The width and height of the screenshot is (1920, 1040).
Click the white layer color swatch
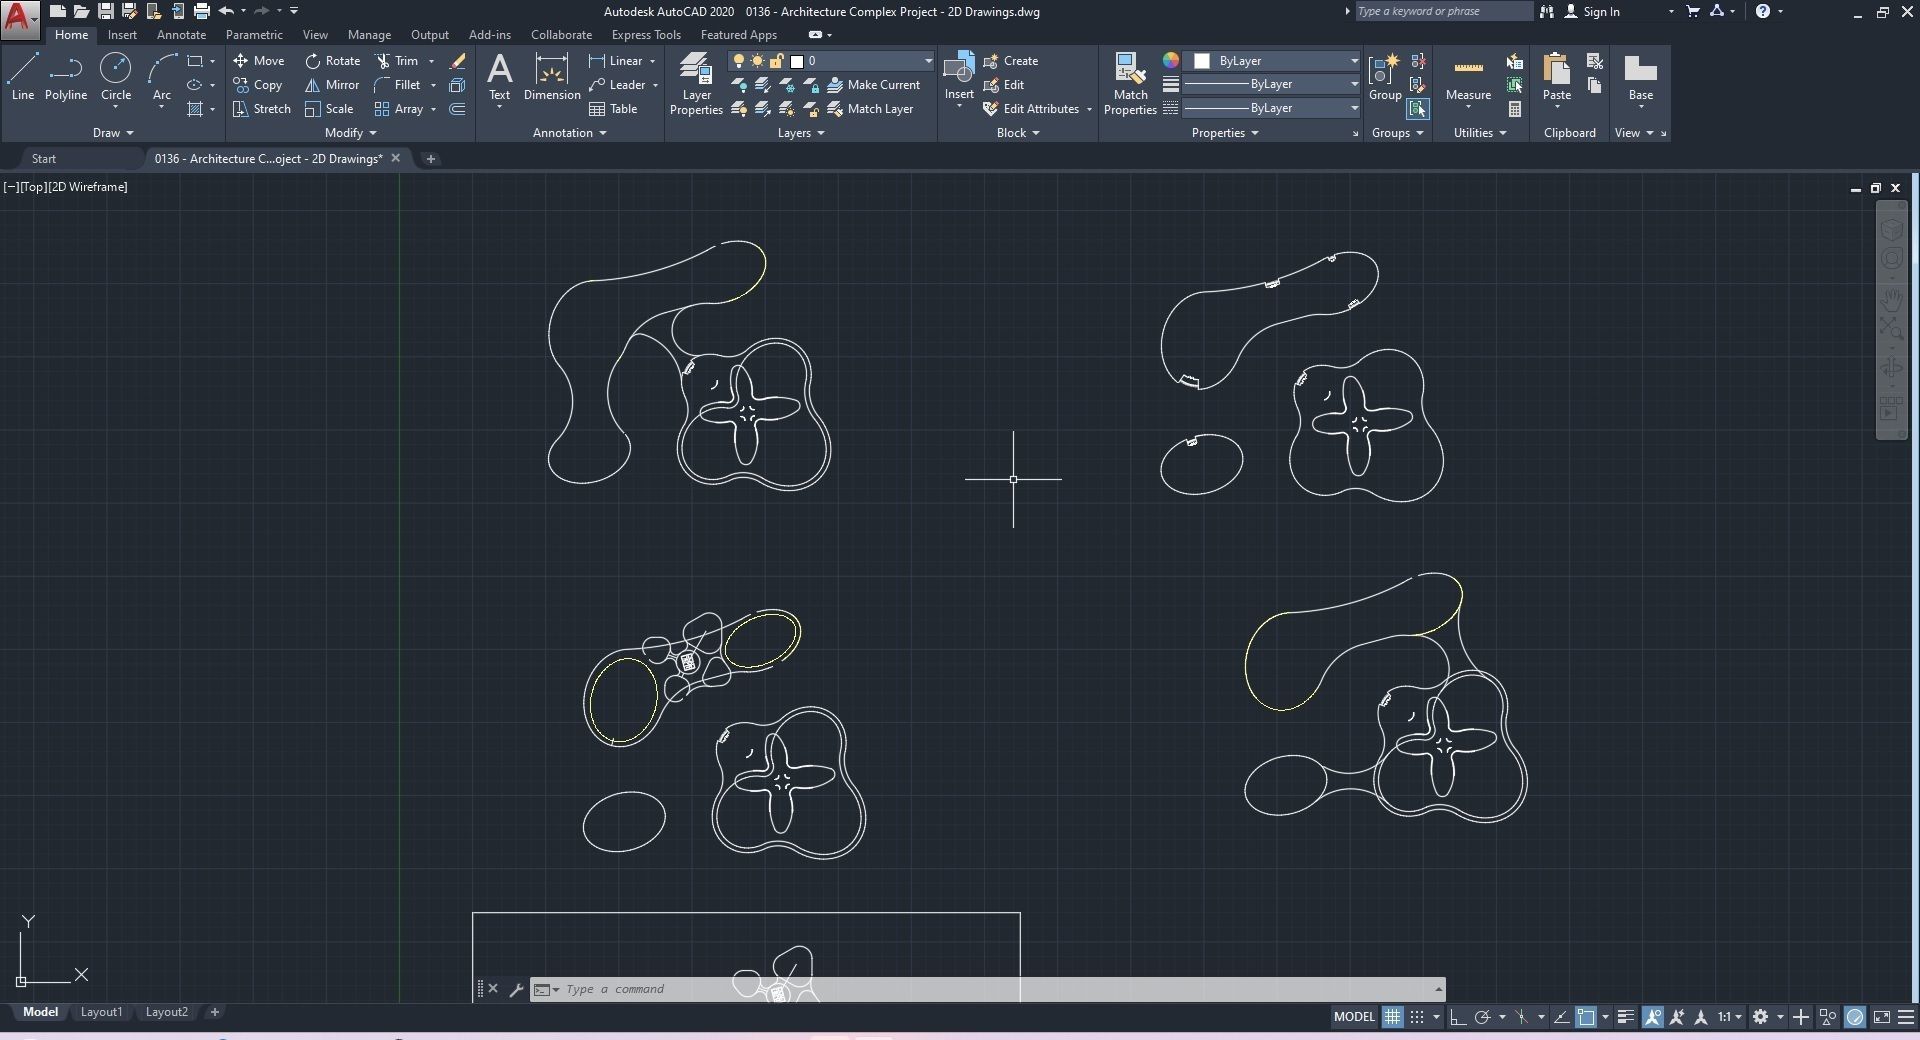click(x=797, y=61)
